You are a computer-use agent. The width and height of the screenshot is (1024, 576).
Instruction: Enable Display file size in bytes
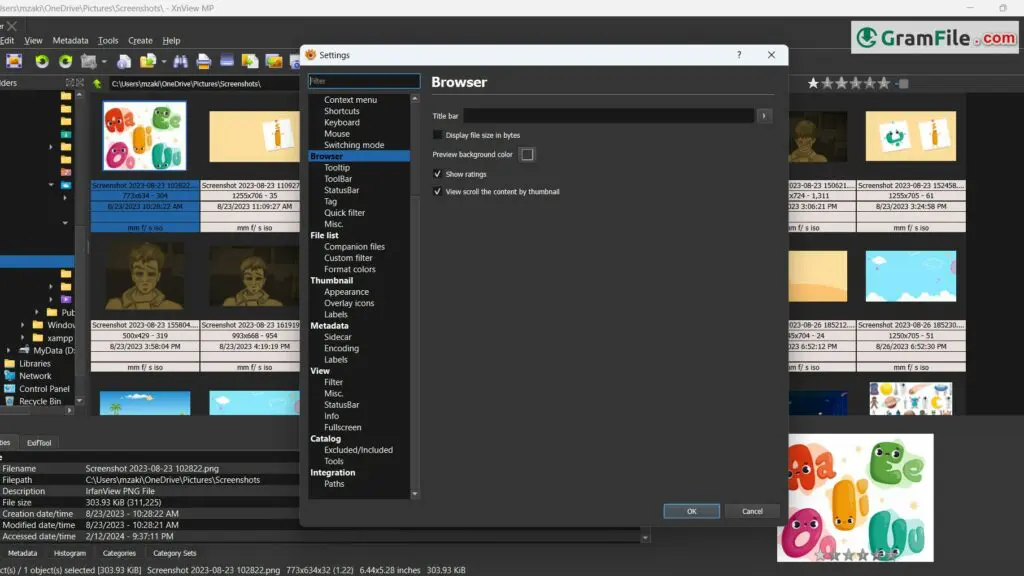[x=438, y=135]
